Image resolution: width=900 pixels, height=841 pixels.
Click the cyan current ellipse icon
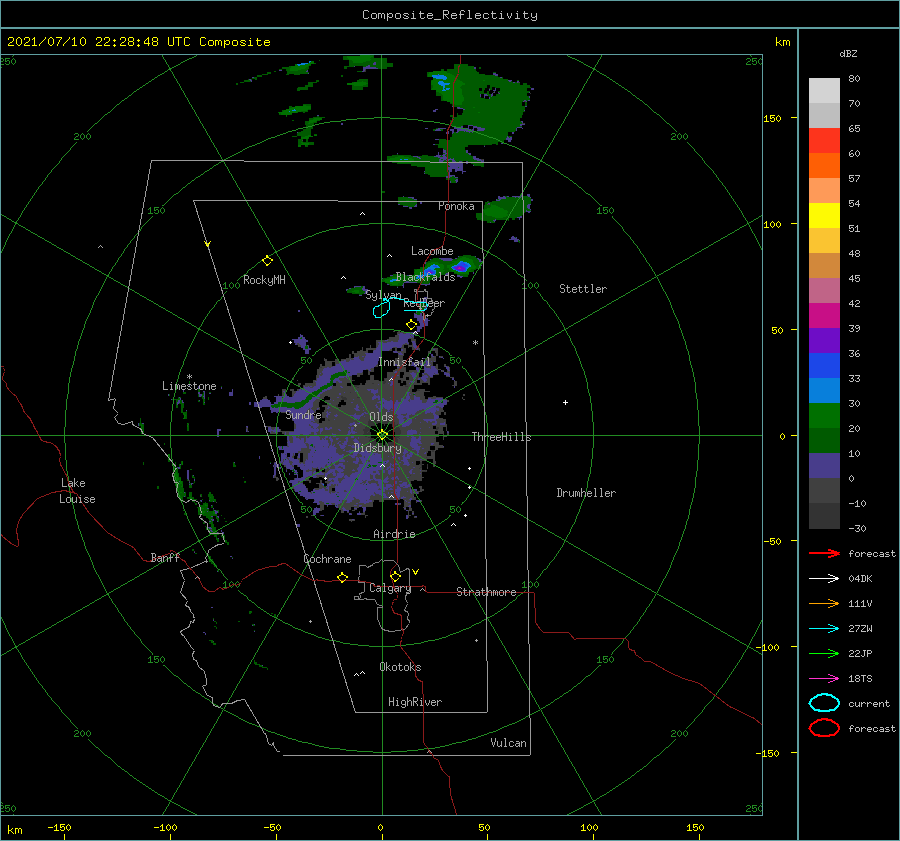point(824,703)
